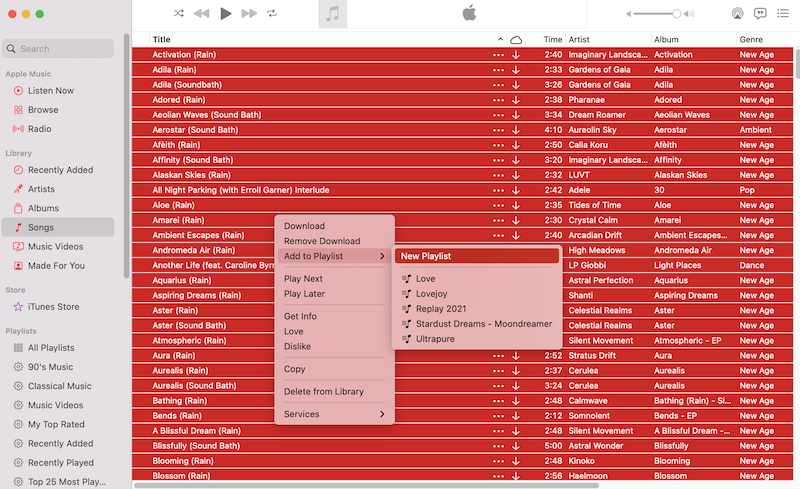Skip to the next track
800x489 pixels.
tap(249, 14)
